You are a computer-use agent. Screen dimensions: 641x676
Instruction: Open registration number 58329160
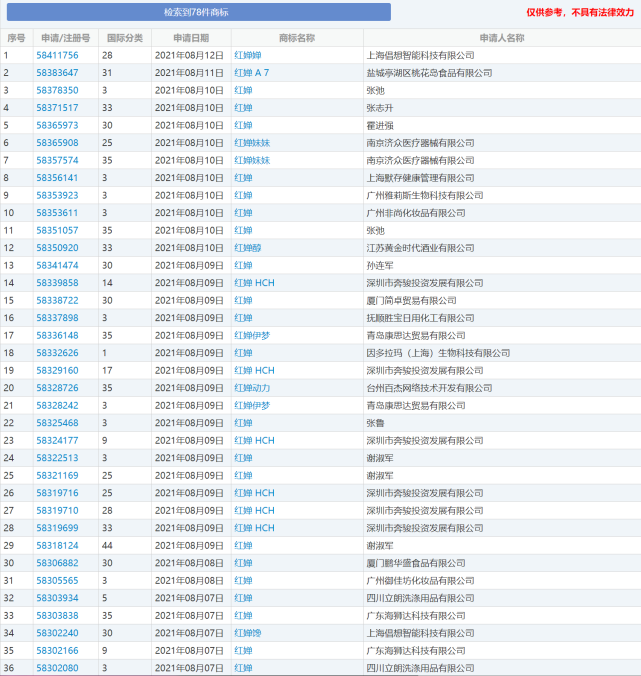tap(57, 370)
